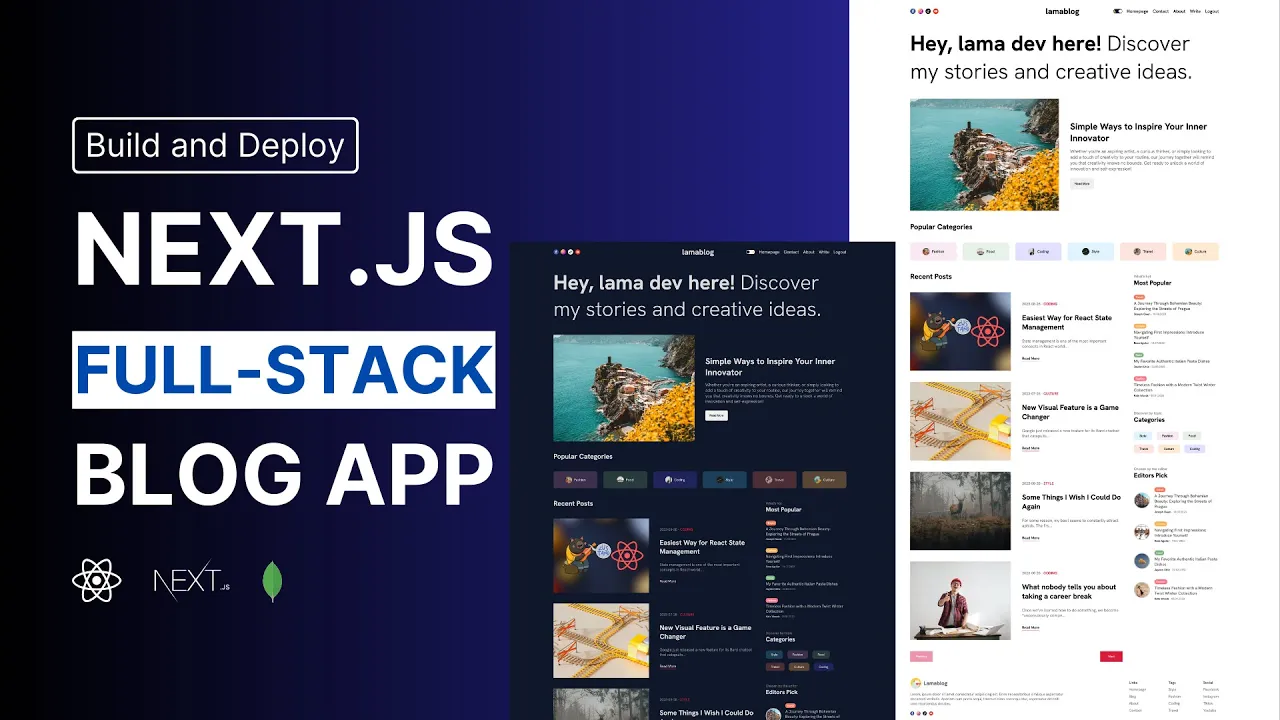
Task: Select the Fashion category chip icon
Action: 926,251
